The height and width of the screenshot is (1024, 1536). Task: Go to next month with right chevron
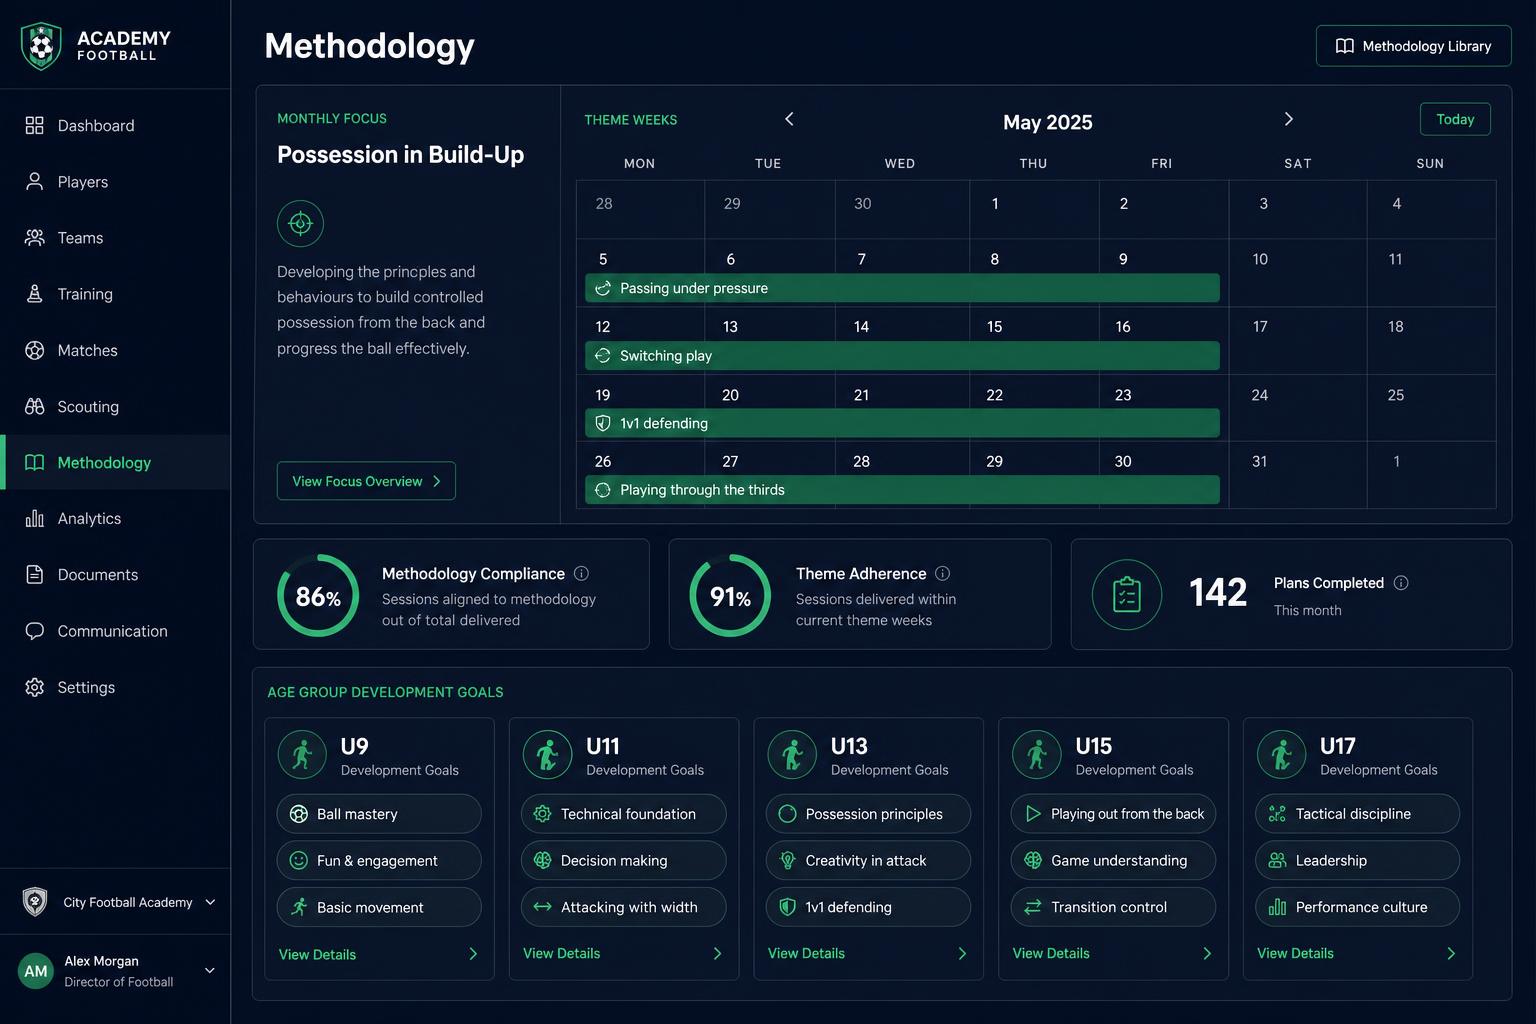(x=1288, y=119)
